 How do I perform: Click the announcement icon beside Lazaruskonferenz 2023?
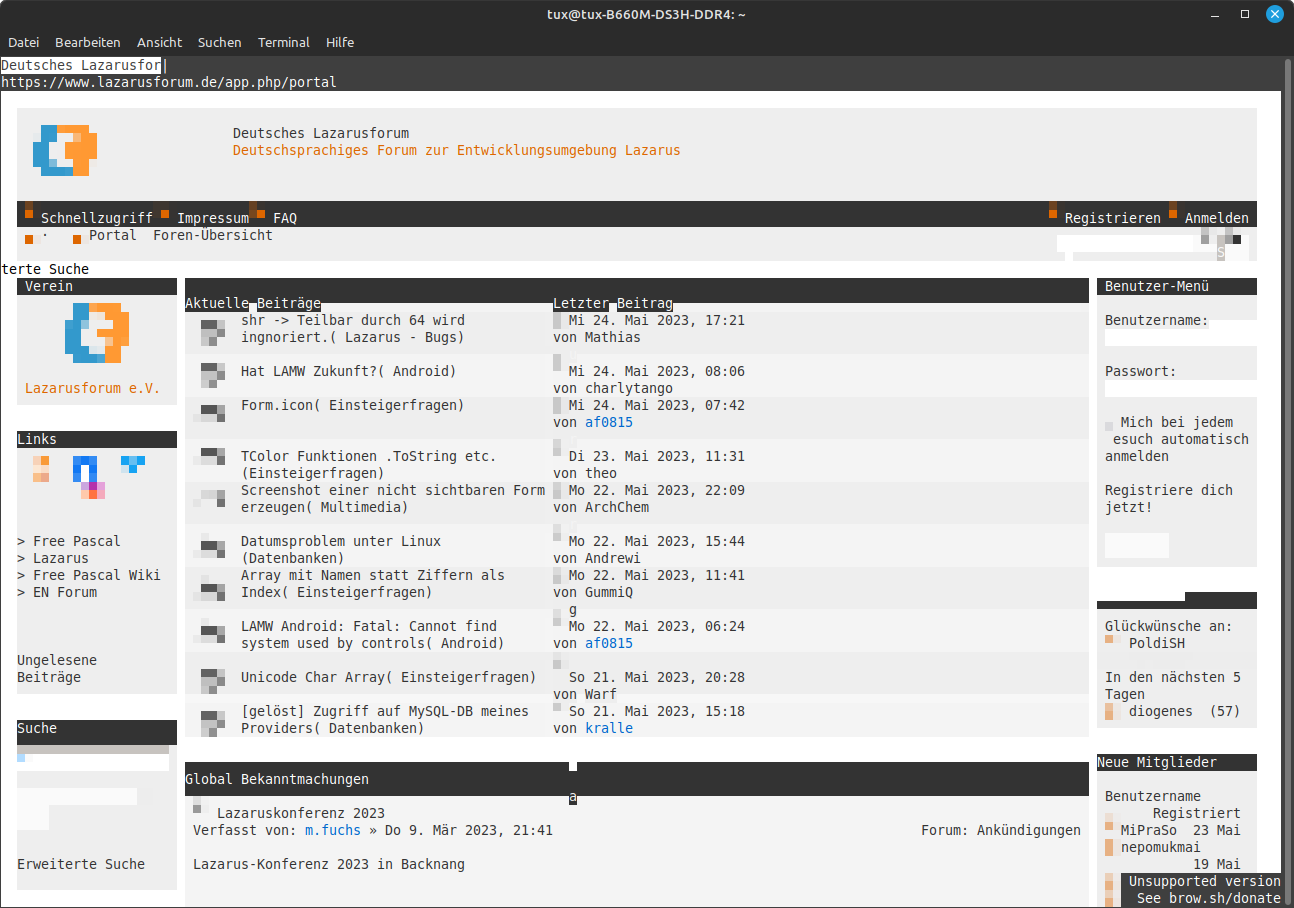(198, 805)
